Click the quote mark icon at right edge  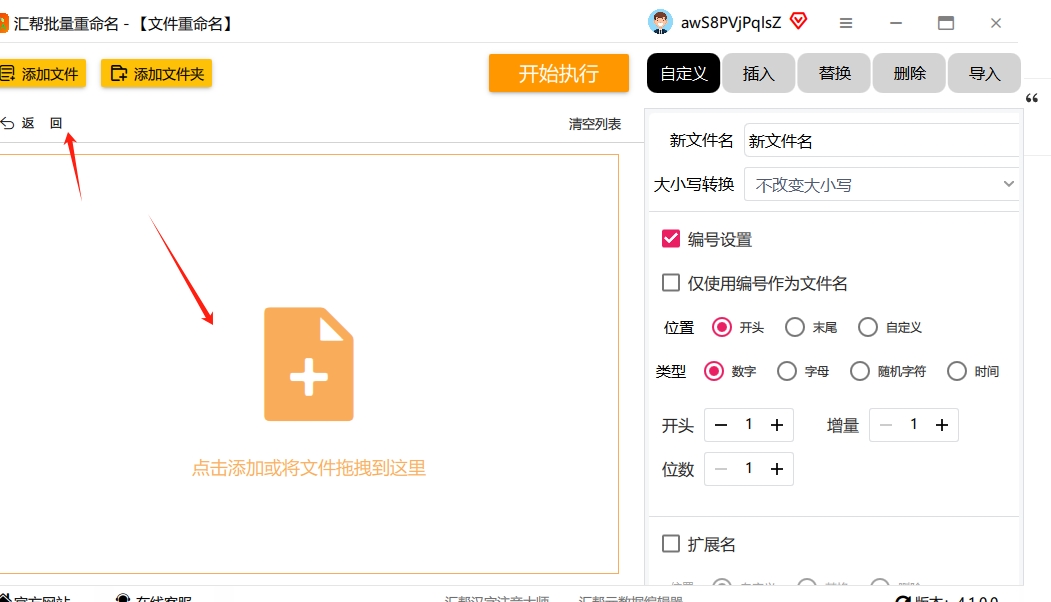click(1032, 99)
